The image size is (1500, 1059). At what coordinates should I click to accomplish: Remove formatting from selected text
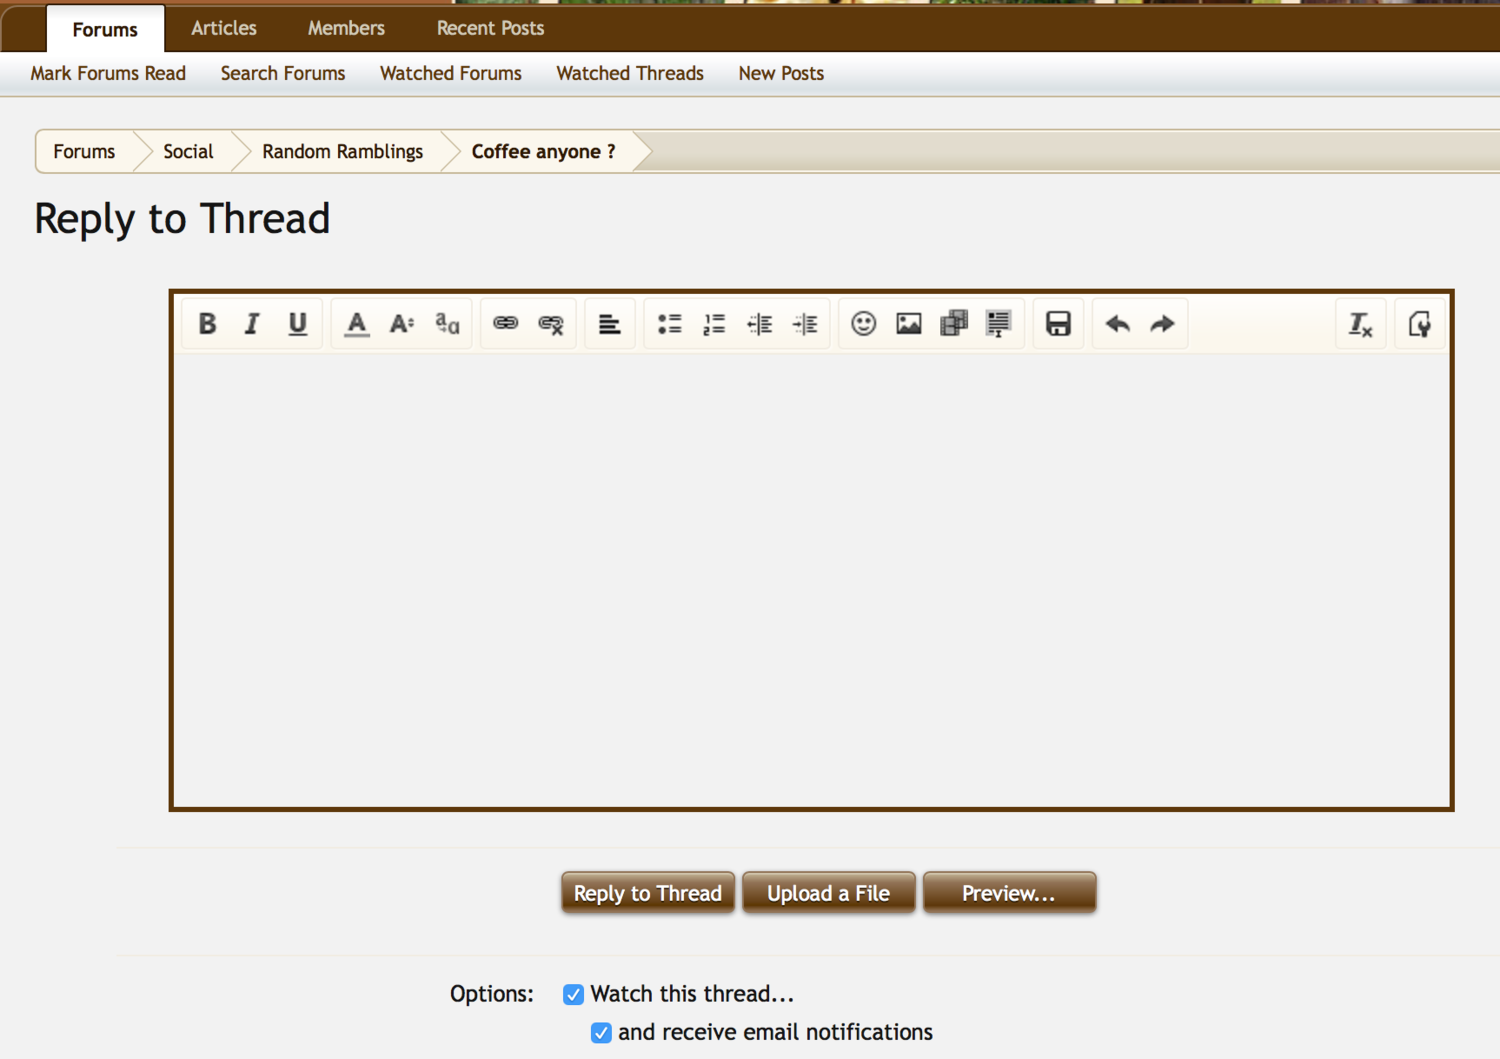[x=1360, y=324]
